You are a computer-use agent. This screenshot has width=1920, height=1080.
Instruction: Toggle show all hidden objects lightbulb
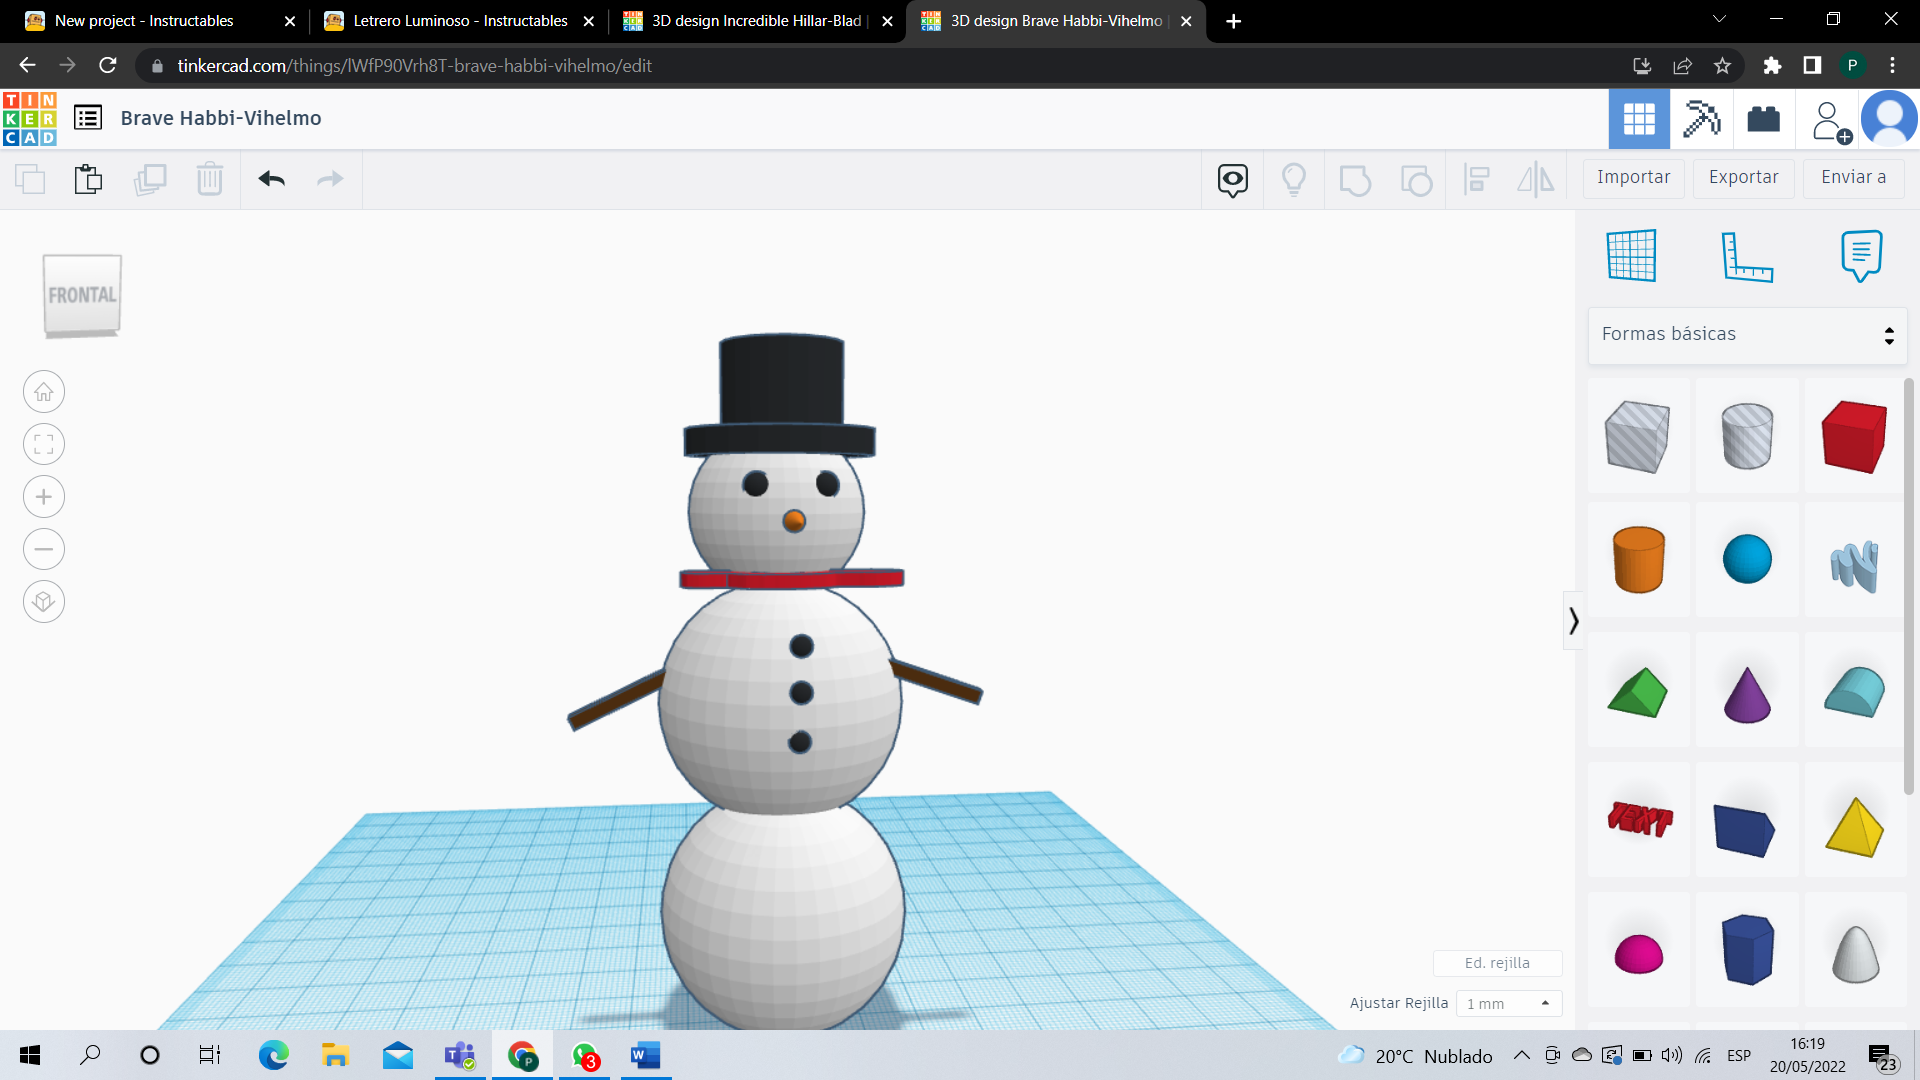1293,179
